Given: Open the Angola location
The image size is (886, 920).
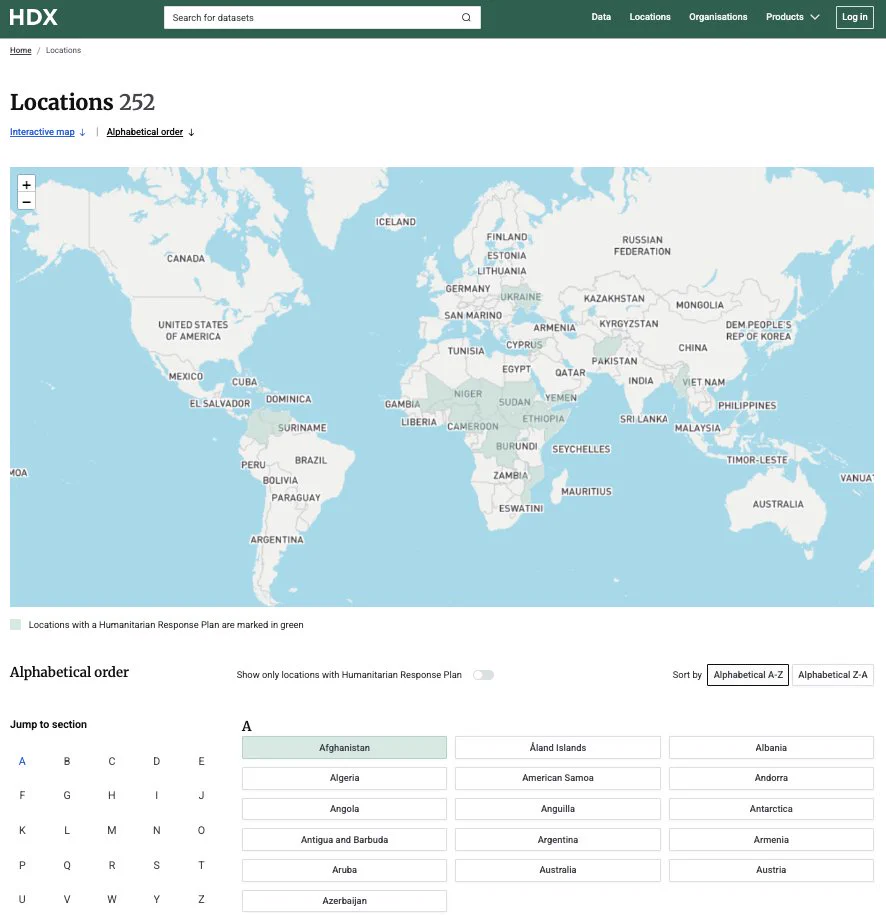Looking at the screenshot, I should click(344, 809).
